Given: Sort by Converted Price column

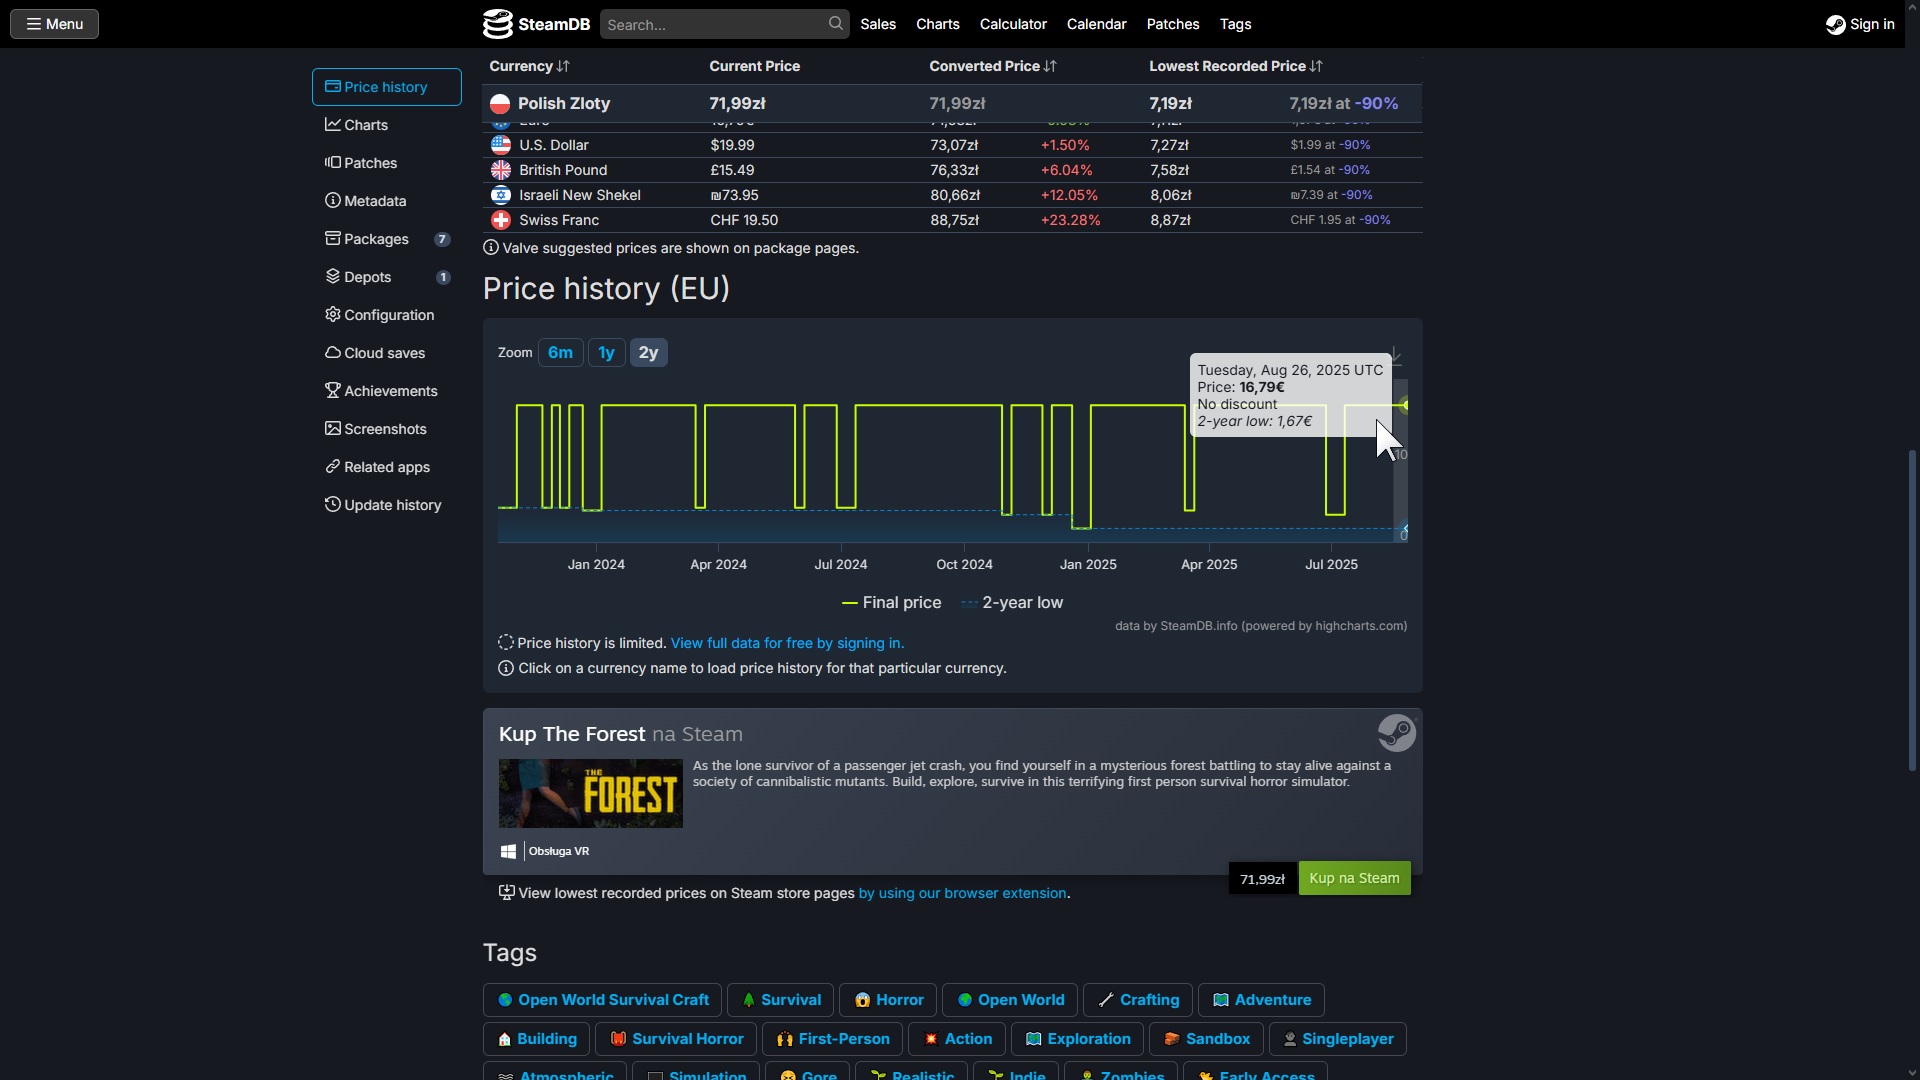Looking at the screenshot, I should coord(992,66).
